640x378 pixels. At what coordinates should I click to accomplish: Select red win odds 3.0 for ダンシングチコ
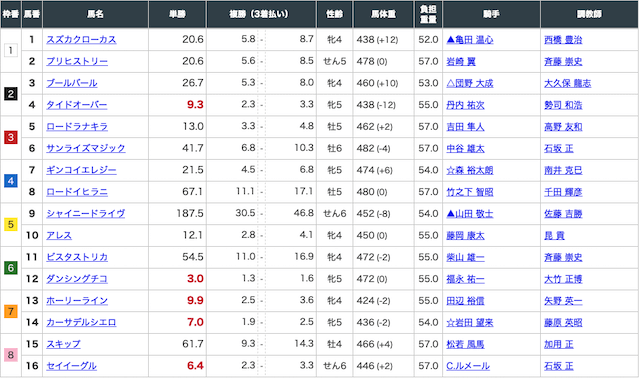pyautogui.click(x=195, y=279)
